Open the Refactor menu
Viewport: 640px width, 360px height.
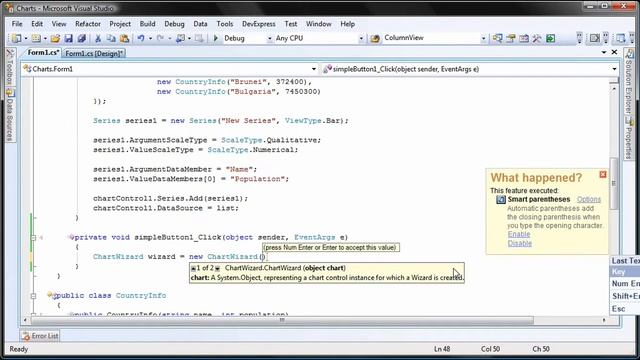coord(88,24)
